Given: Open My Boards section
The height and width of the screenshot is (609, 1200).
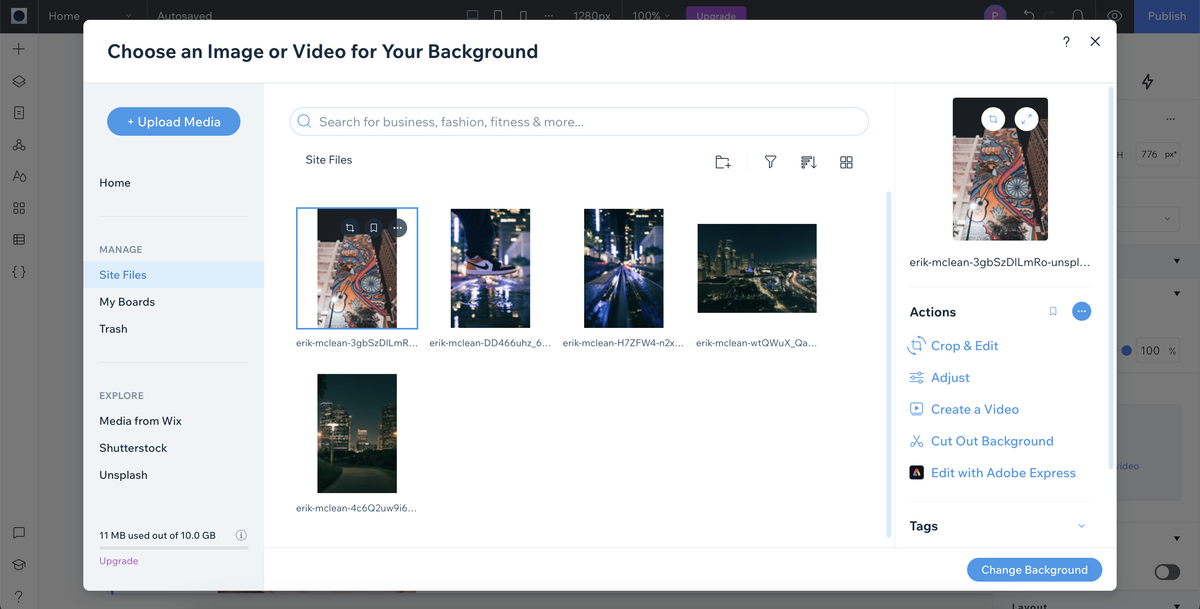Looking at the screenshot, I should point(126,301).
